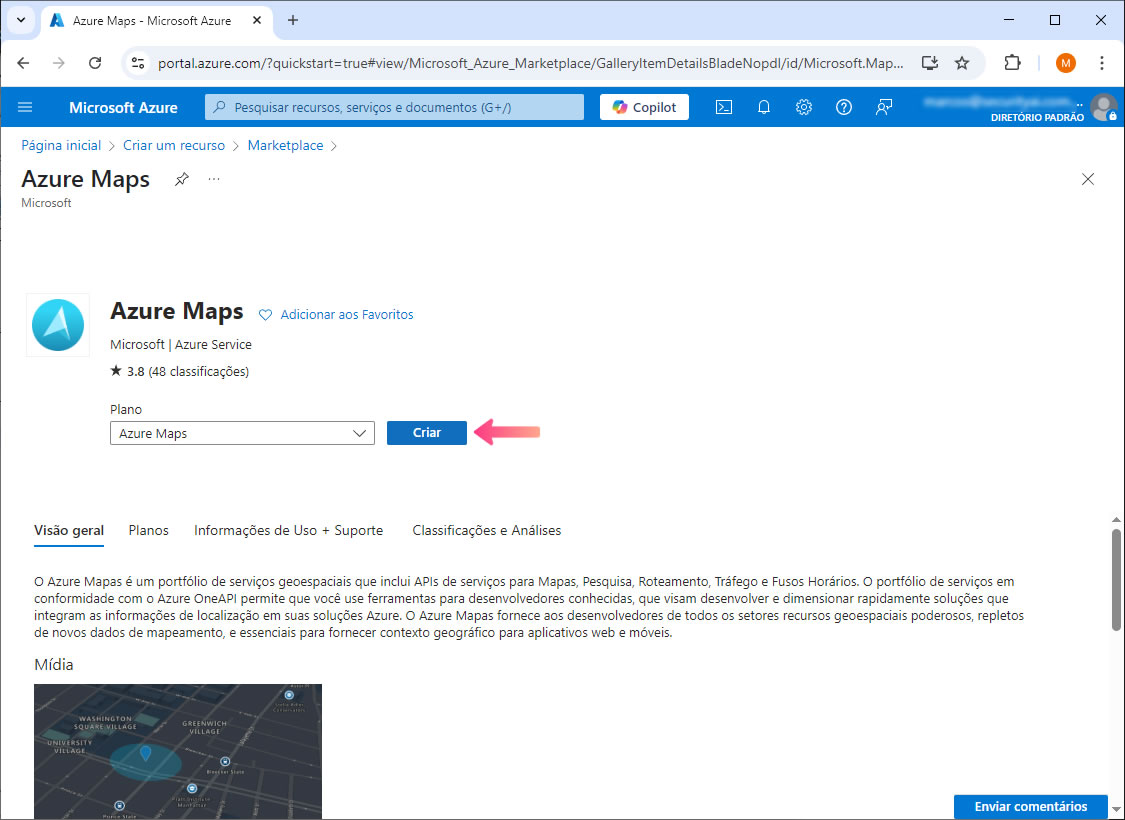
Task: Click the page vertical scrollbar thumb
Action: pyautogui.click(x=1116, y=580)
